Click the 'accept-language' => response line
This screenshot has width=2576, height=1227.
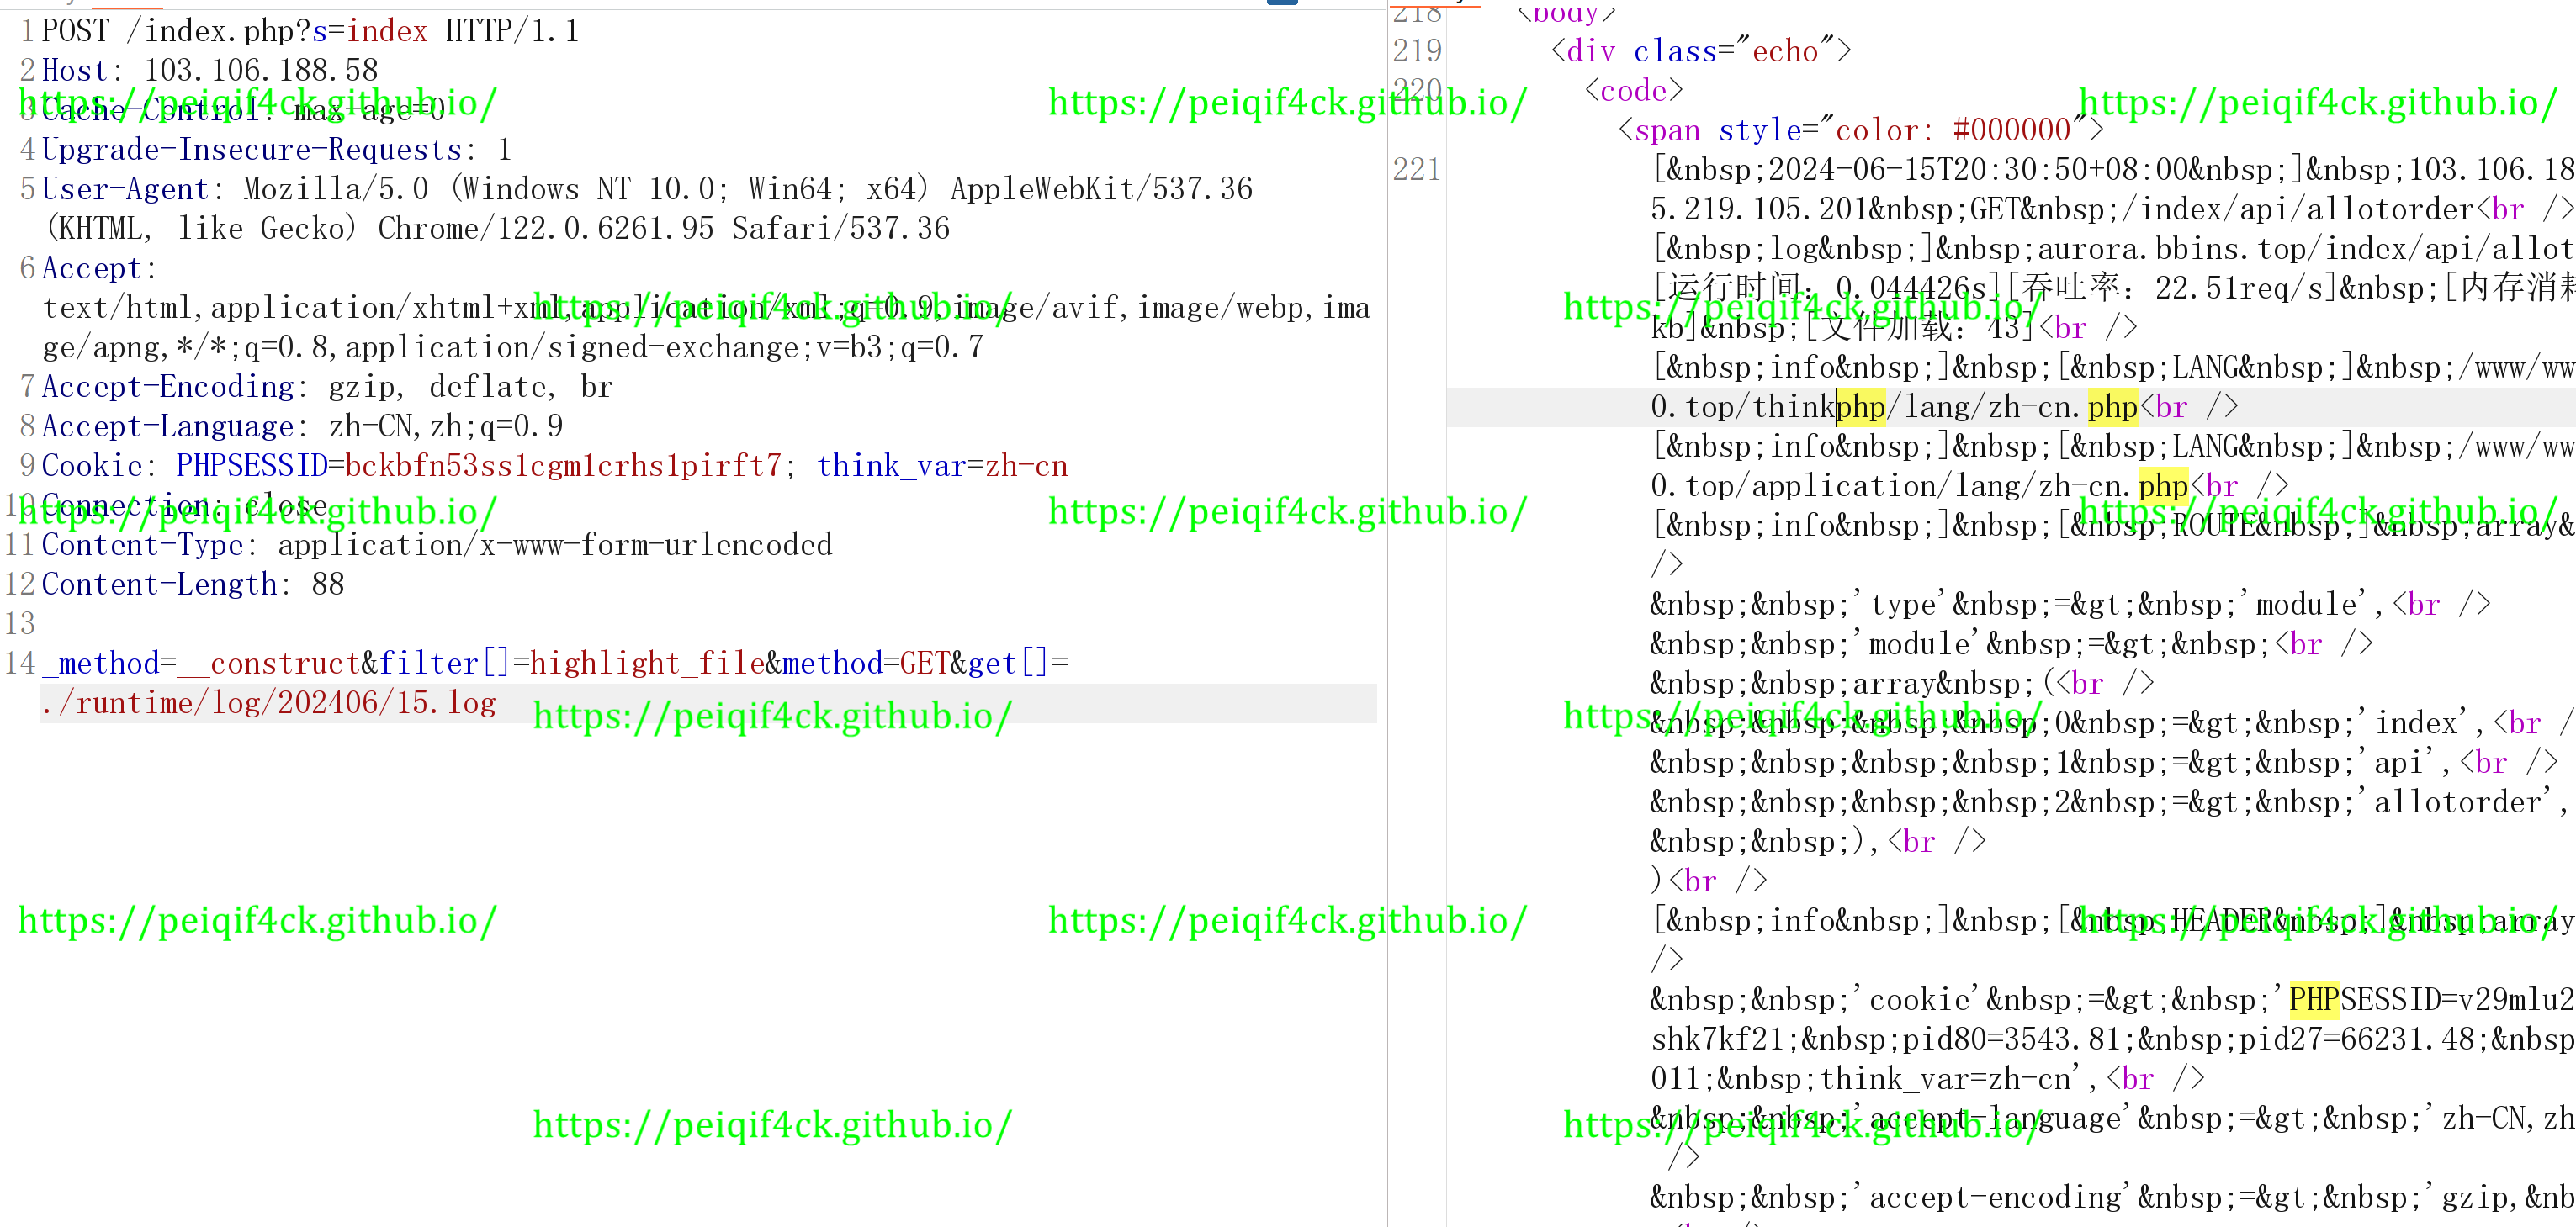[x=2113, y=1118]
